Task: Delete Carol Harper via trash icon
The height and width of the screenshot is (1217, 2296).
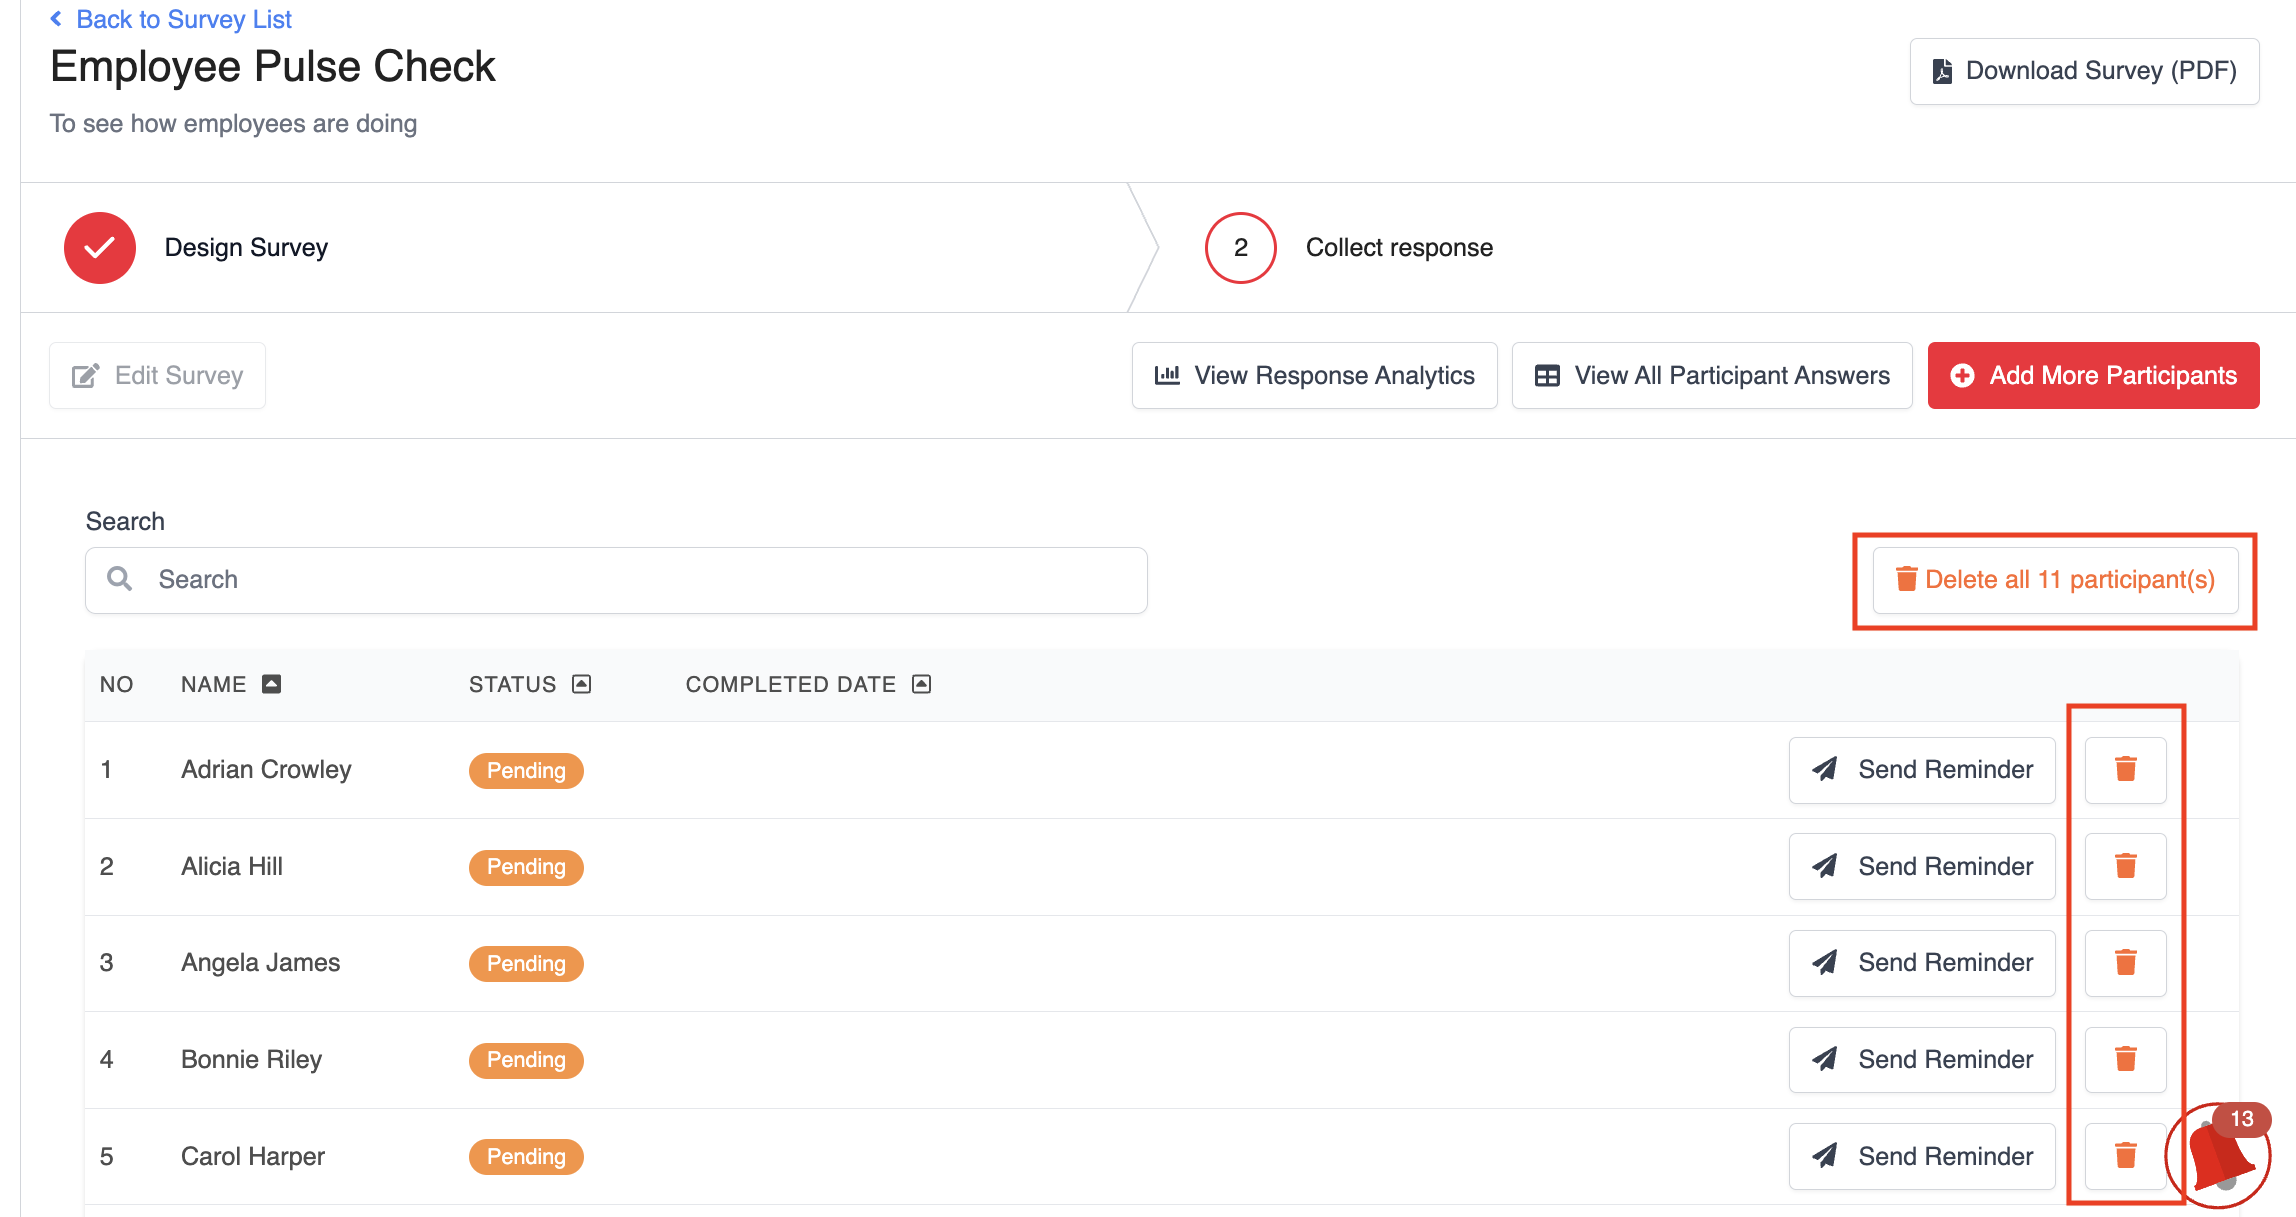Action: (2125, 1156)
